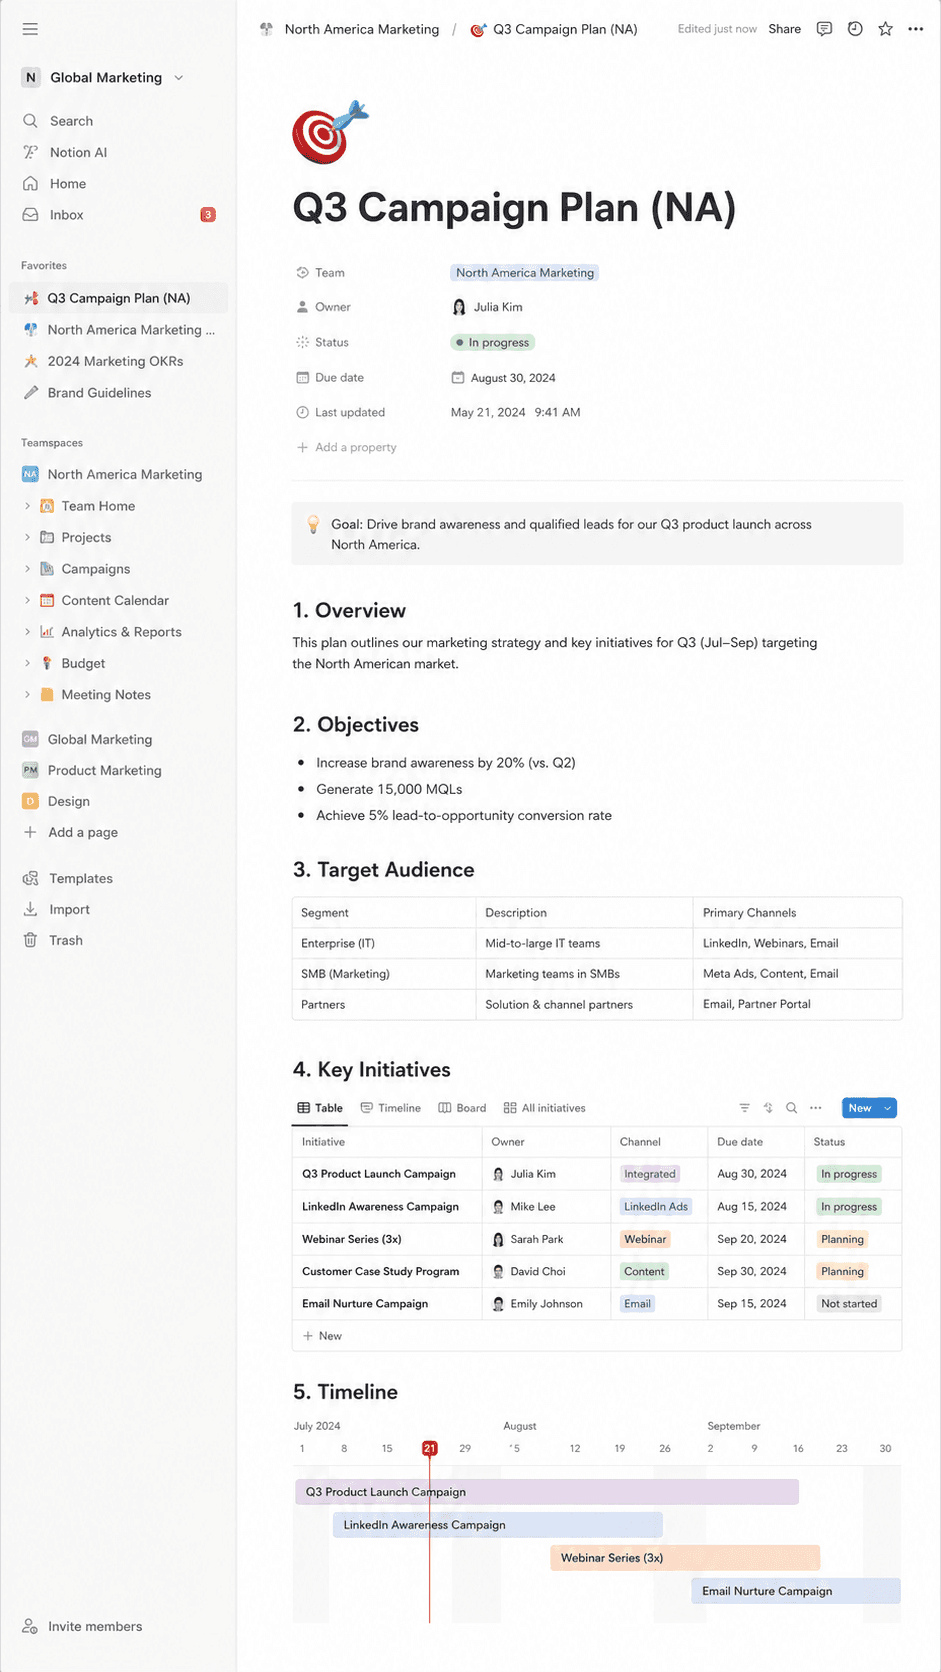Expand the Budget page arrow
The height and width of the screenshot is (1672, 941).
tap(27, 663)
